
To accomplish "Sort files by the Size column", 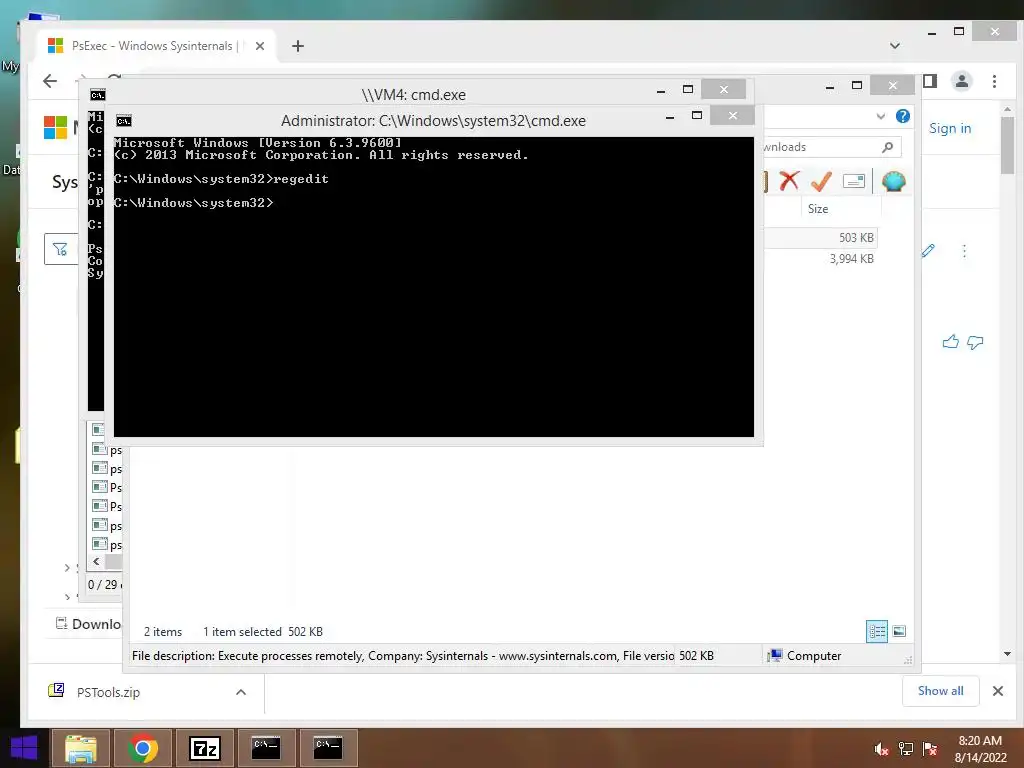I will (818, 209).
